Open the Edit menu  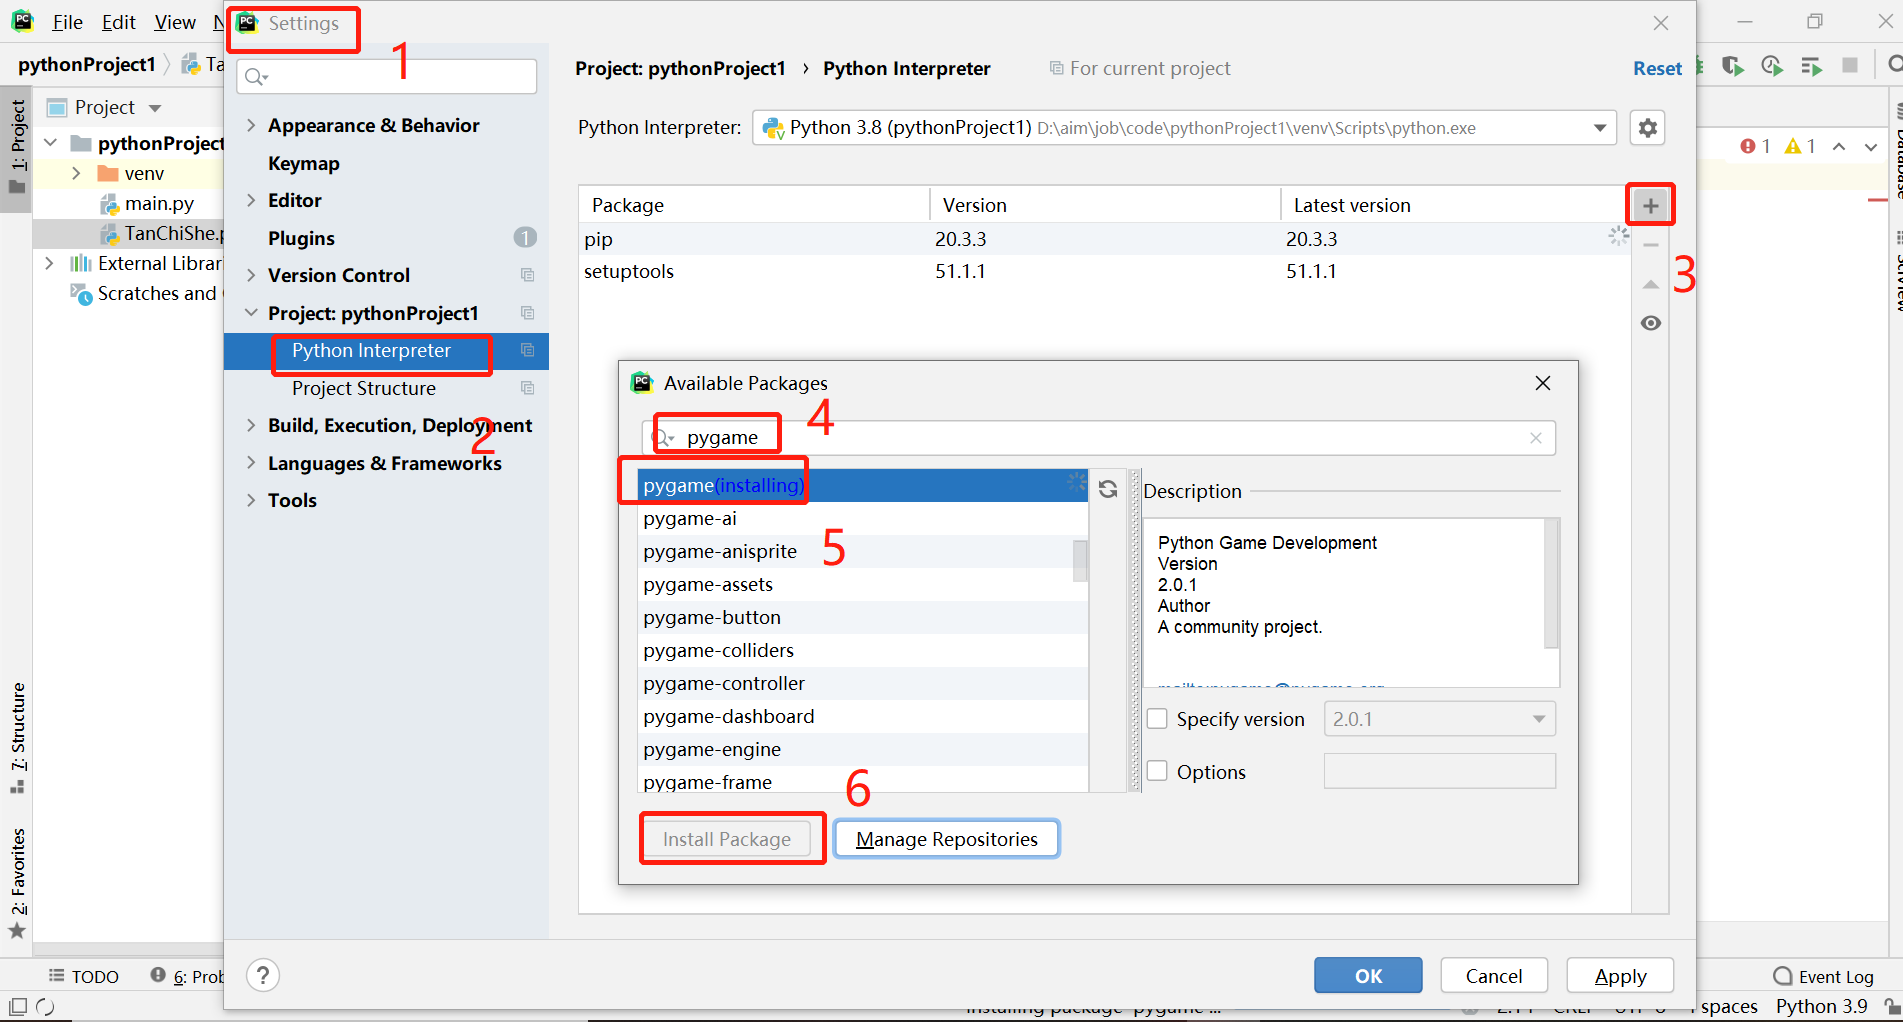tap(118, 22)
